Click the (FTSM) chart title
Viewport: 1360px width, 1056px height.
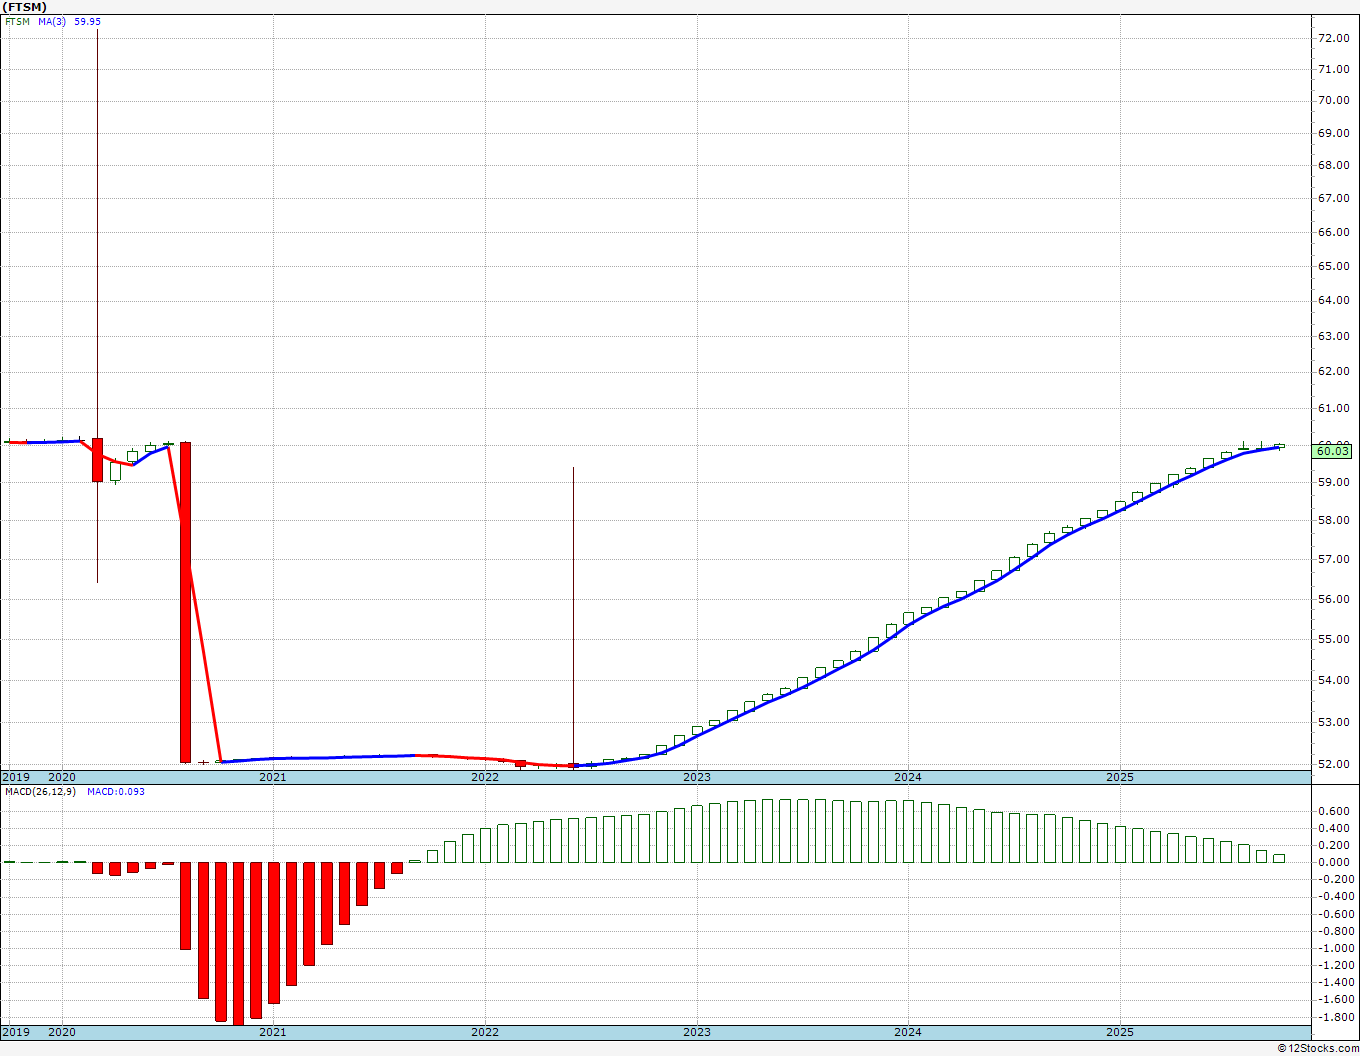(25, 7)
